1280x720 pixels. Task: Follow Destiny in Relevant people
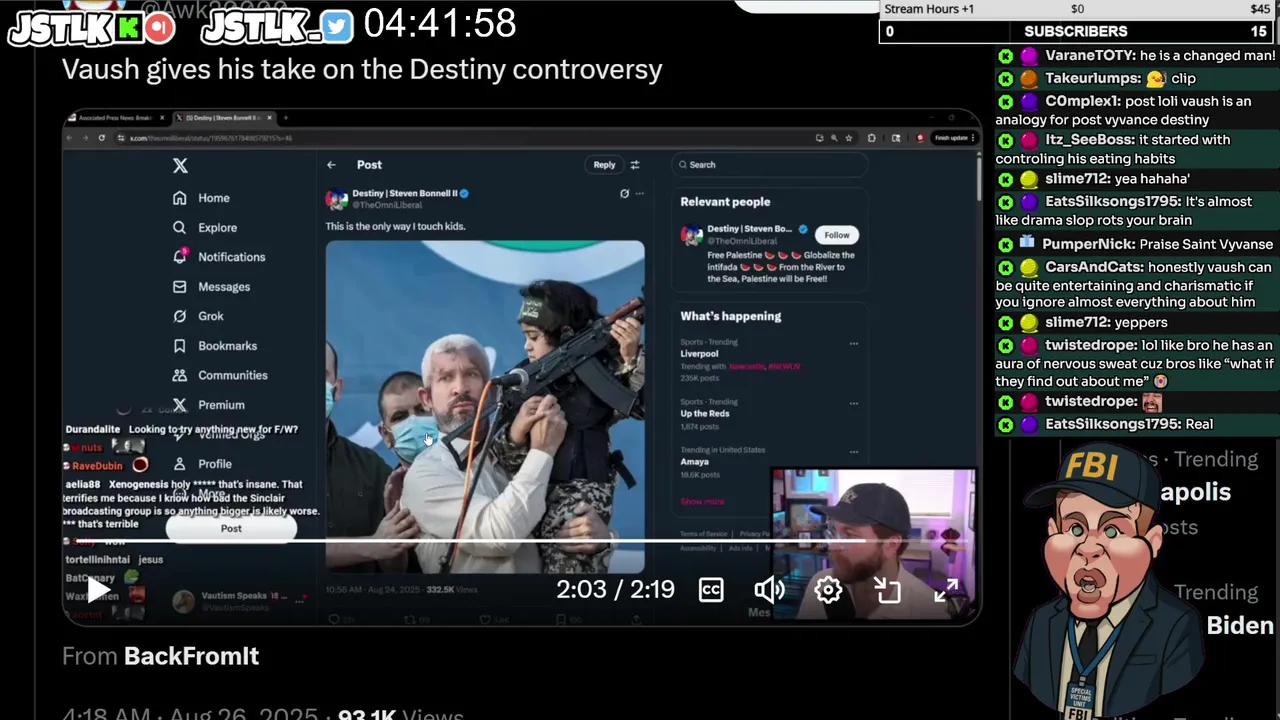click(837, 235)
